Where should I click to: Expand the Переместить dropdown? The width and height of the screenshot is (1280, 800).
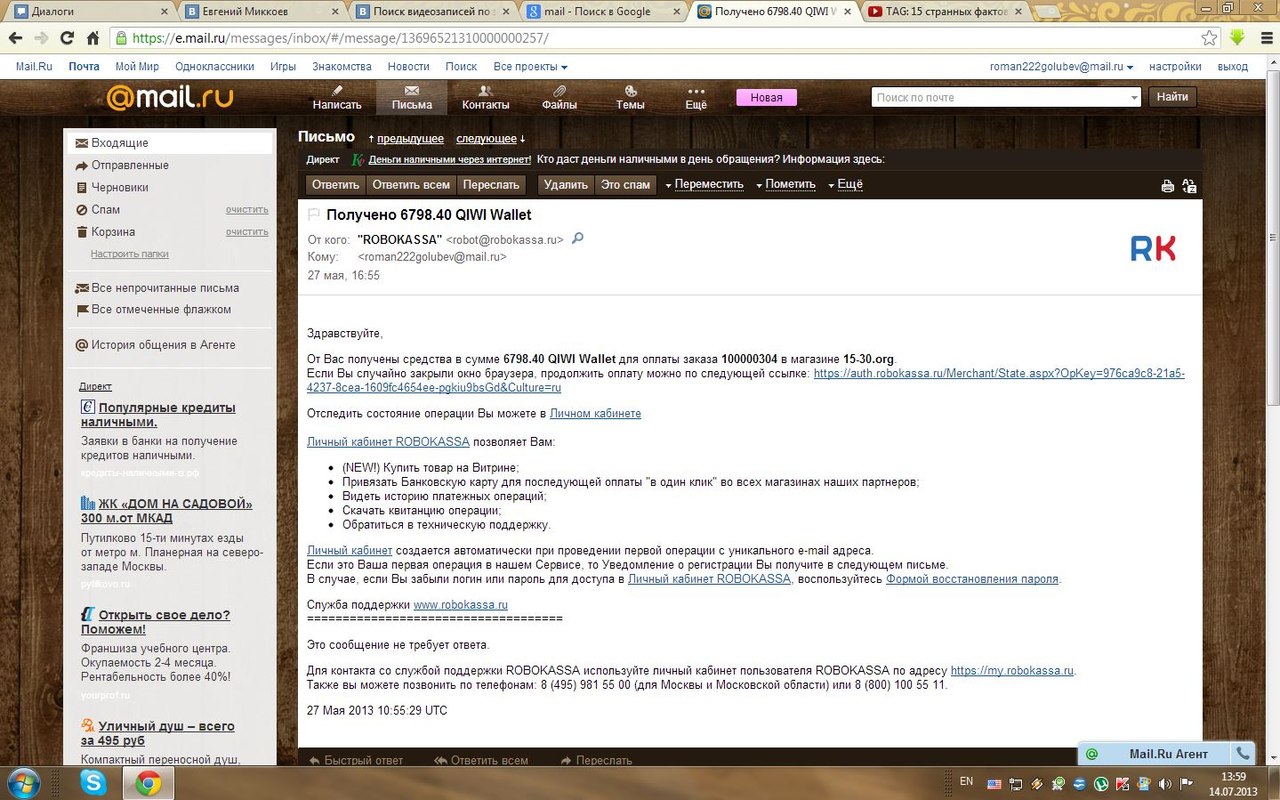[x=705, y=185]
